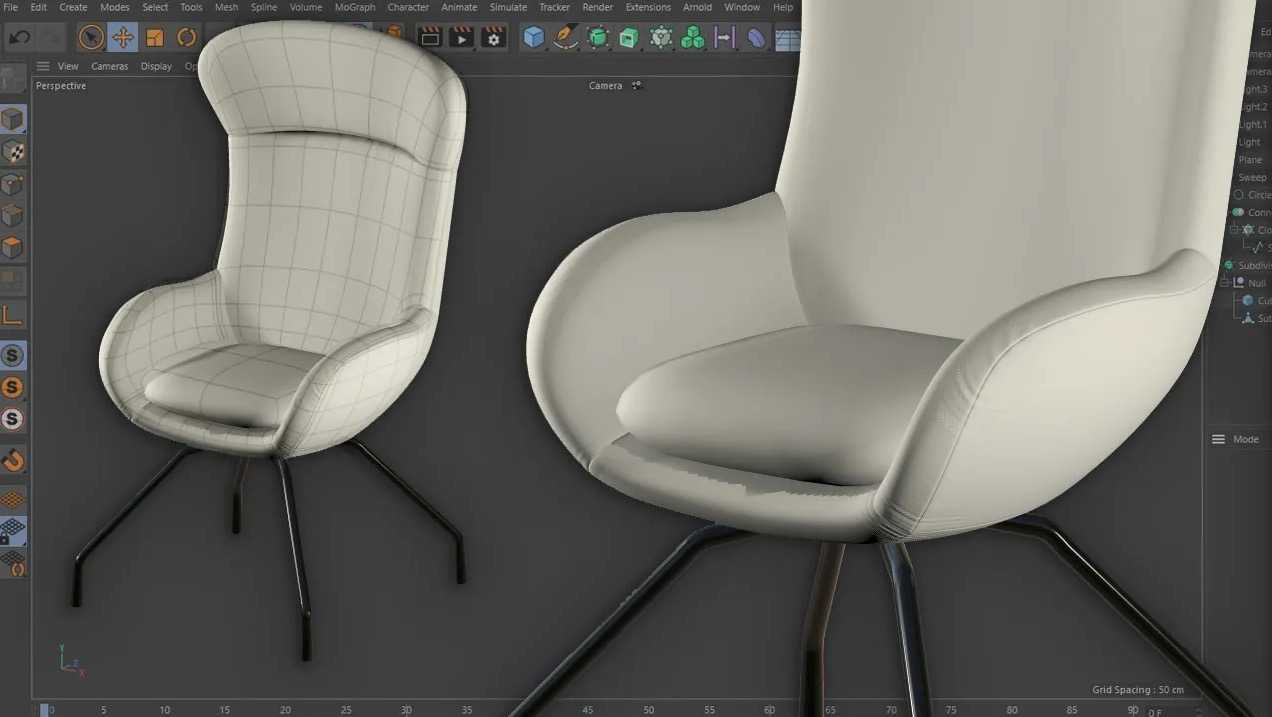1272x717 pixels.
Task: Add a Cube primitive from the toolbar
Action: coord(533,37)
